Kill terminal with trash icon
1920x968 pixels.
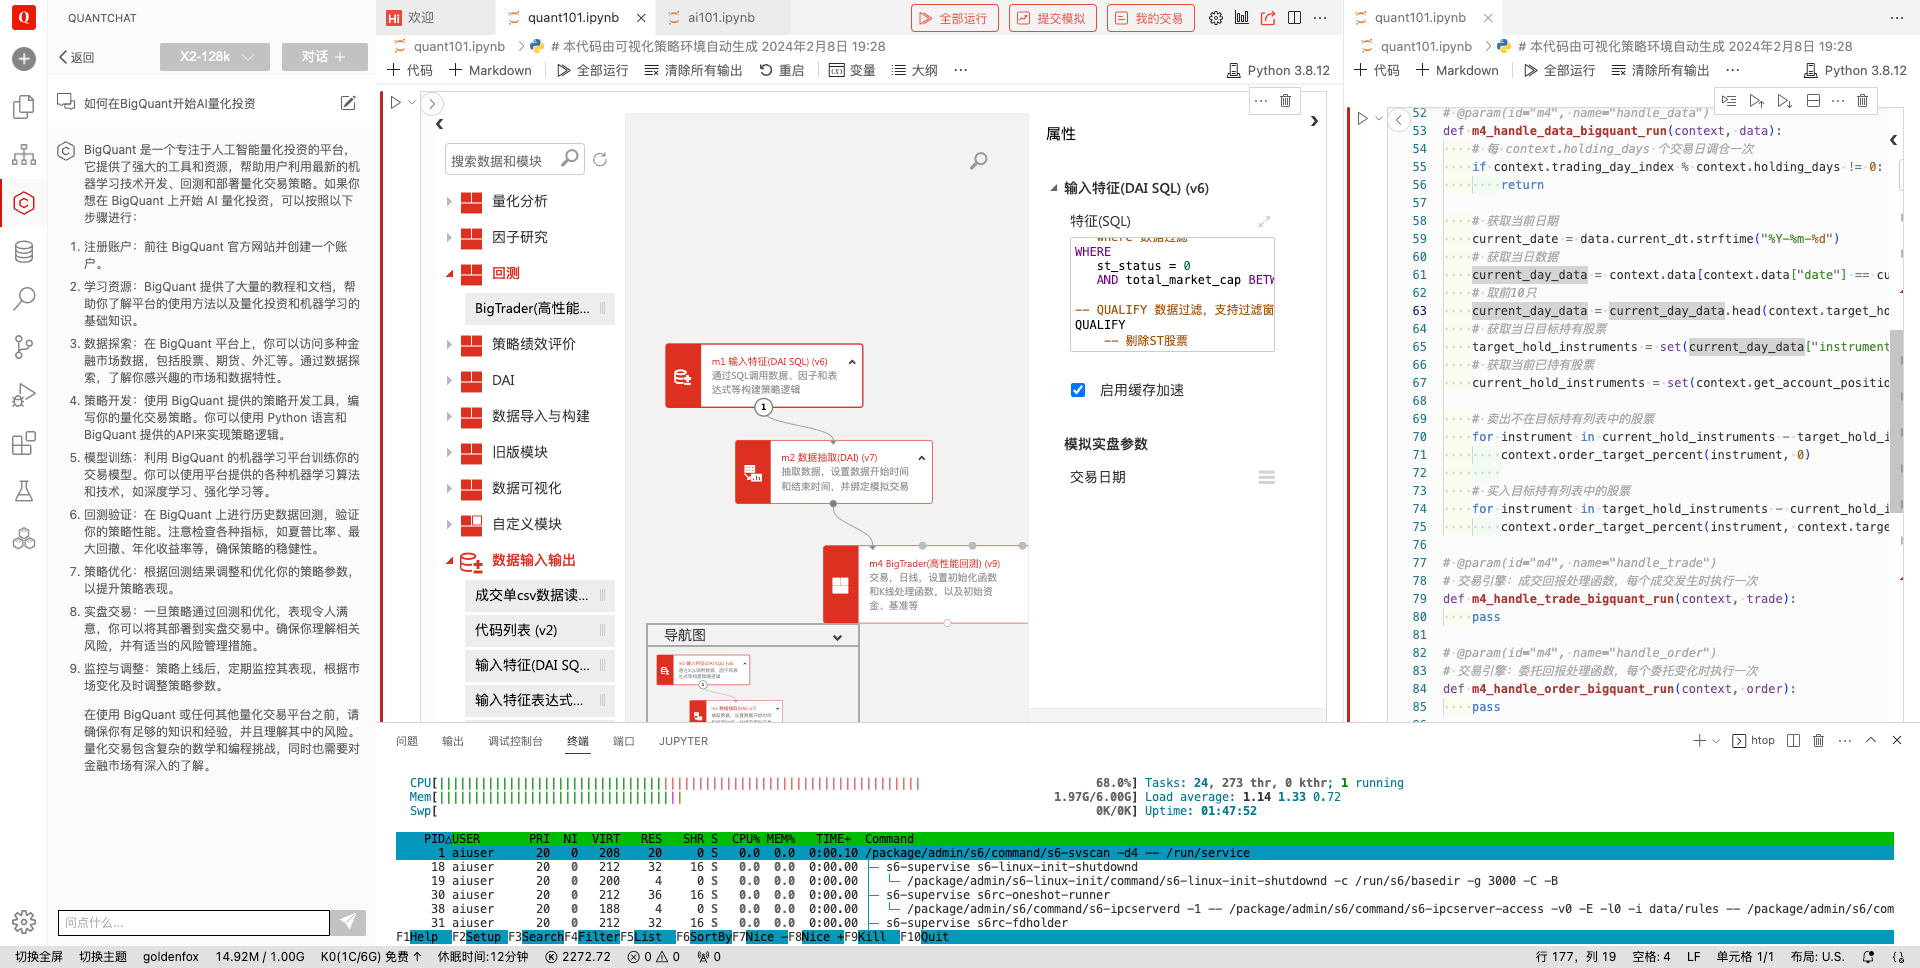click(1819, 741)
